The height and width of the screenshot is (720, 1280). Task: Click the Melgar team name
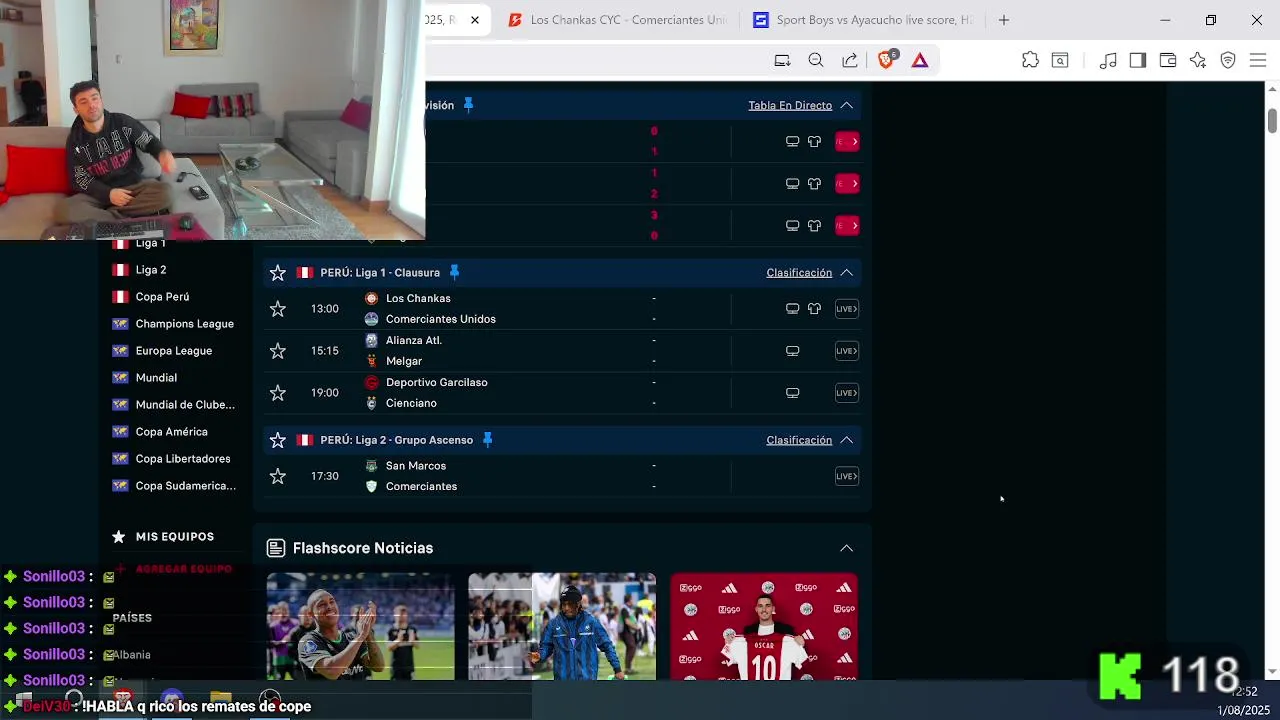tap(404, 361)
